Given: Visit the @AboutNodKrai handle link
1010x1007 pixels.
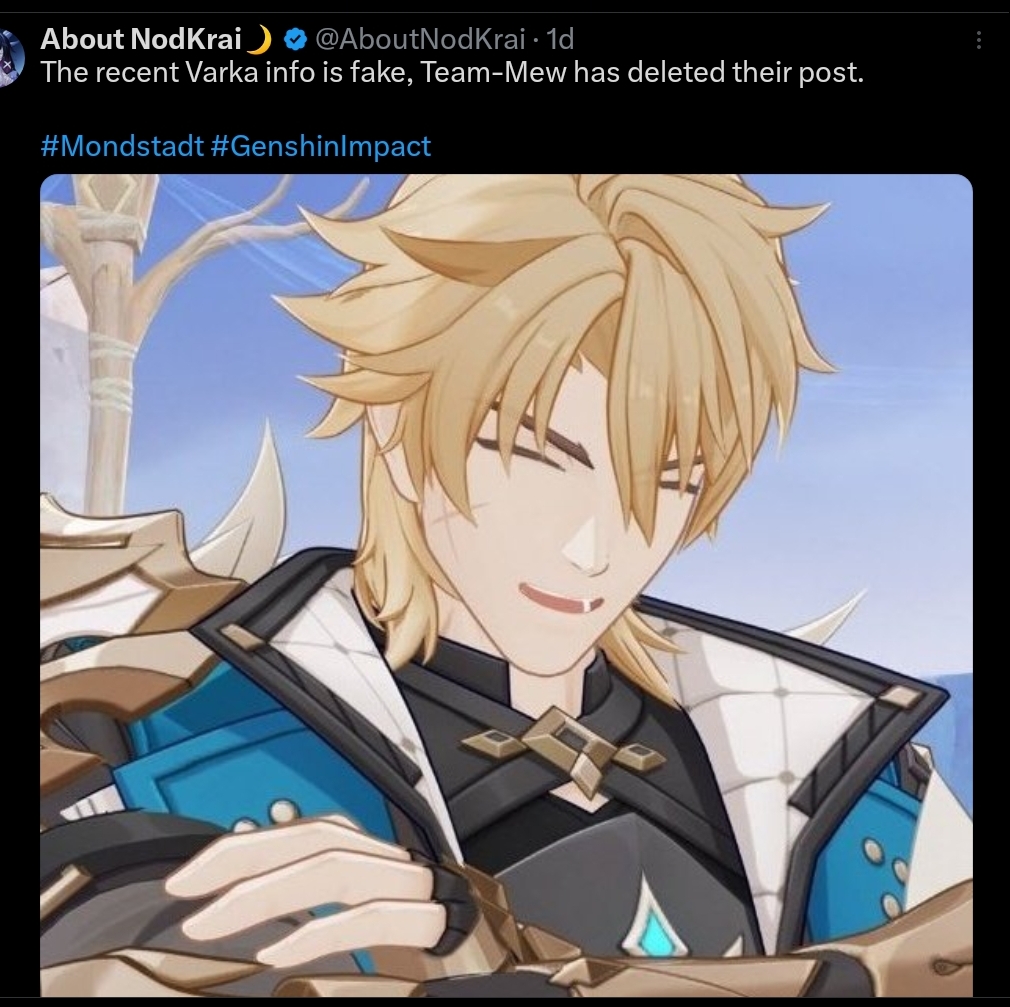Looking at the screenshot, I should pyautogui.click(x=420, y=40).
